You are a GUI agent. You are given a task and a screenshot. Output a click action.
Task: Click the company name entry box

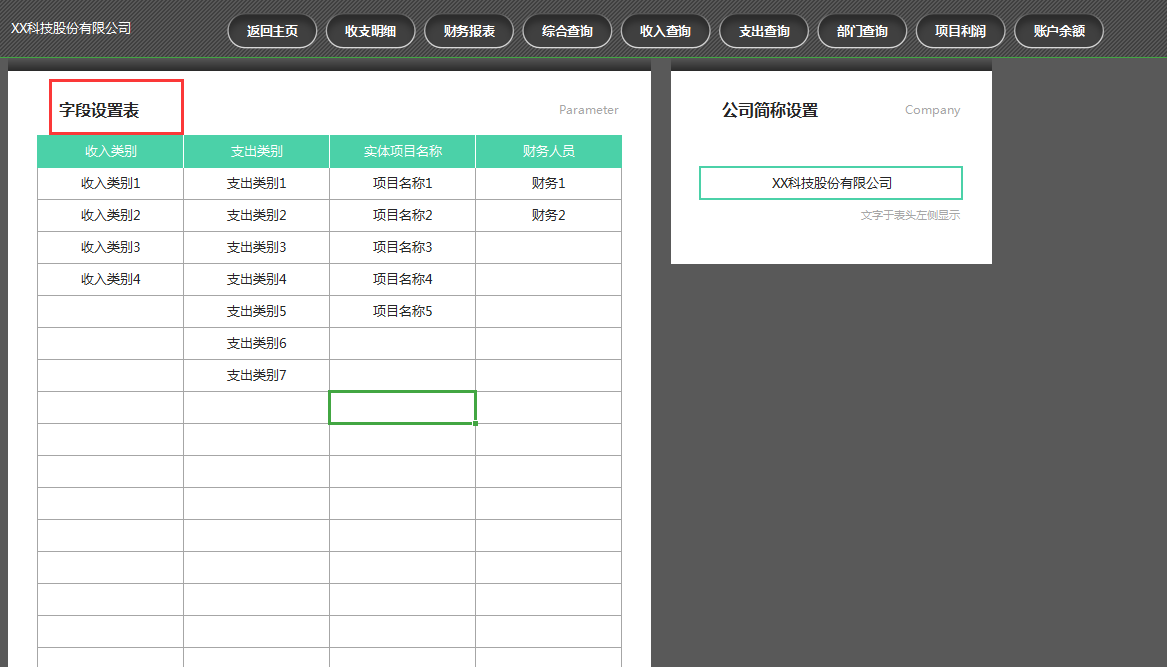[x=830, y=183]
